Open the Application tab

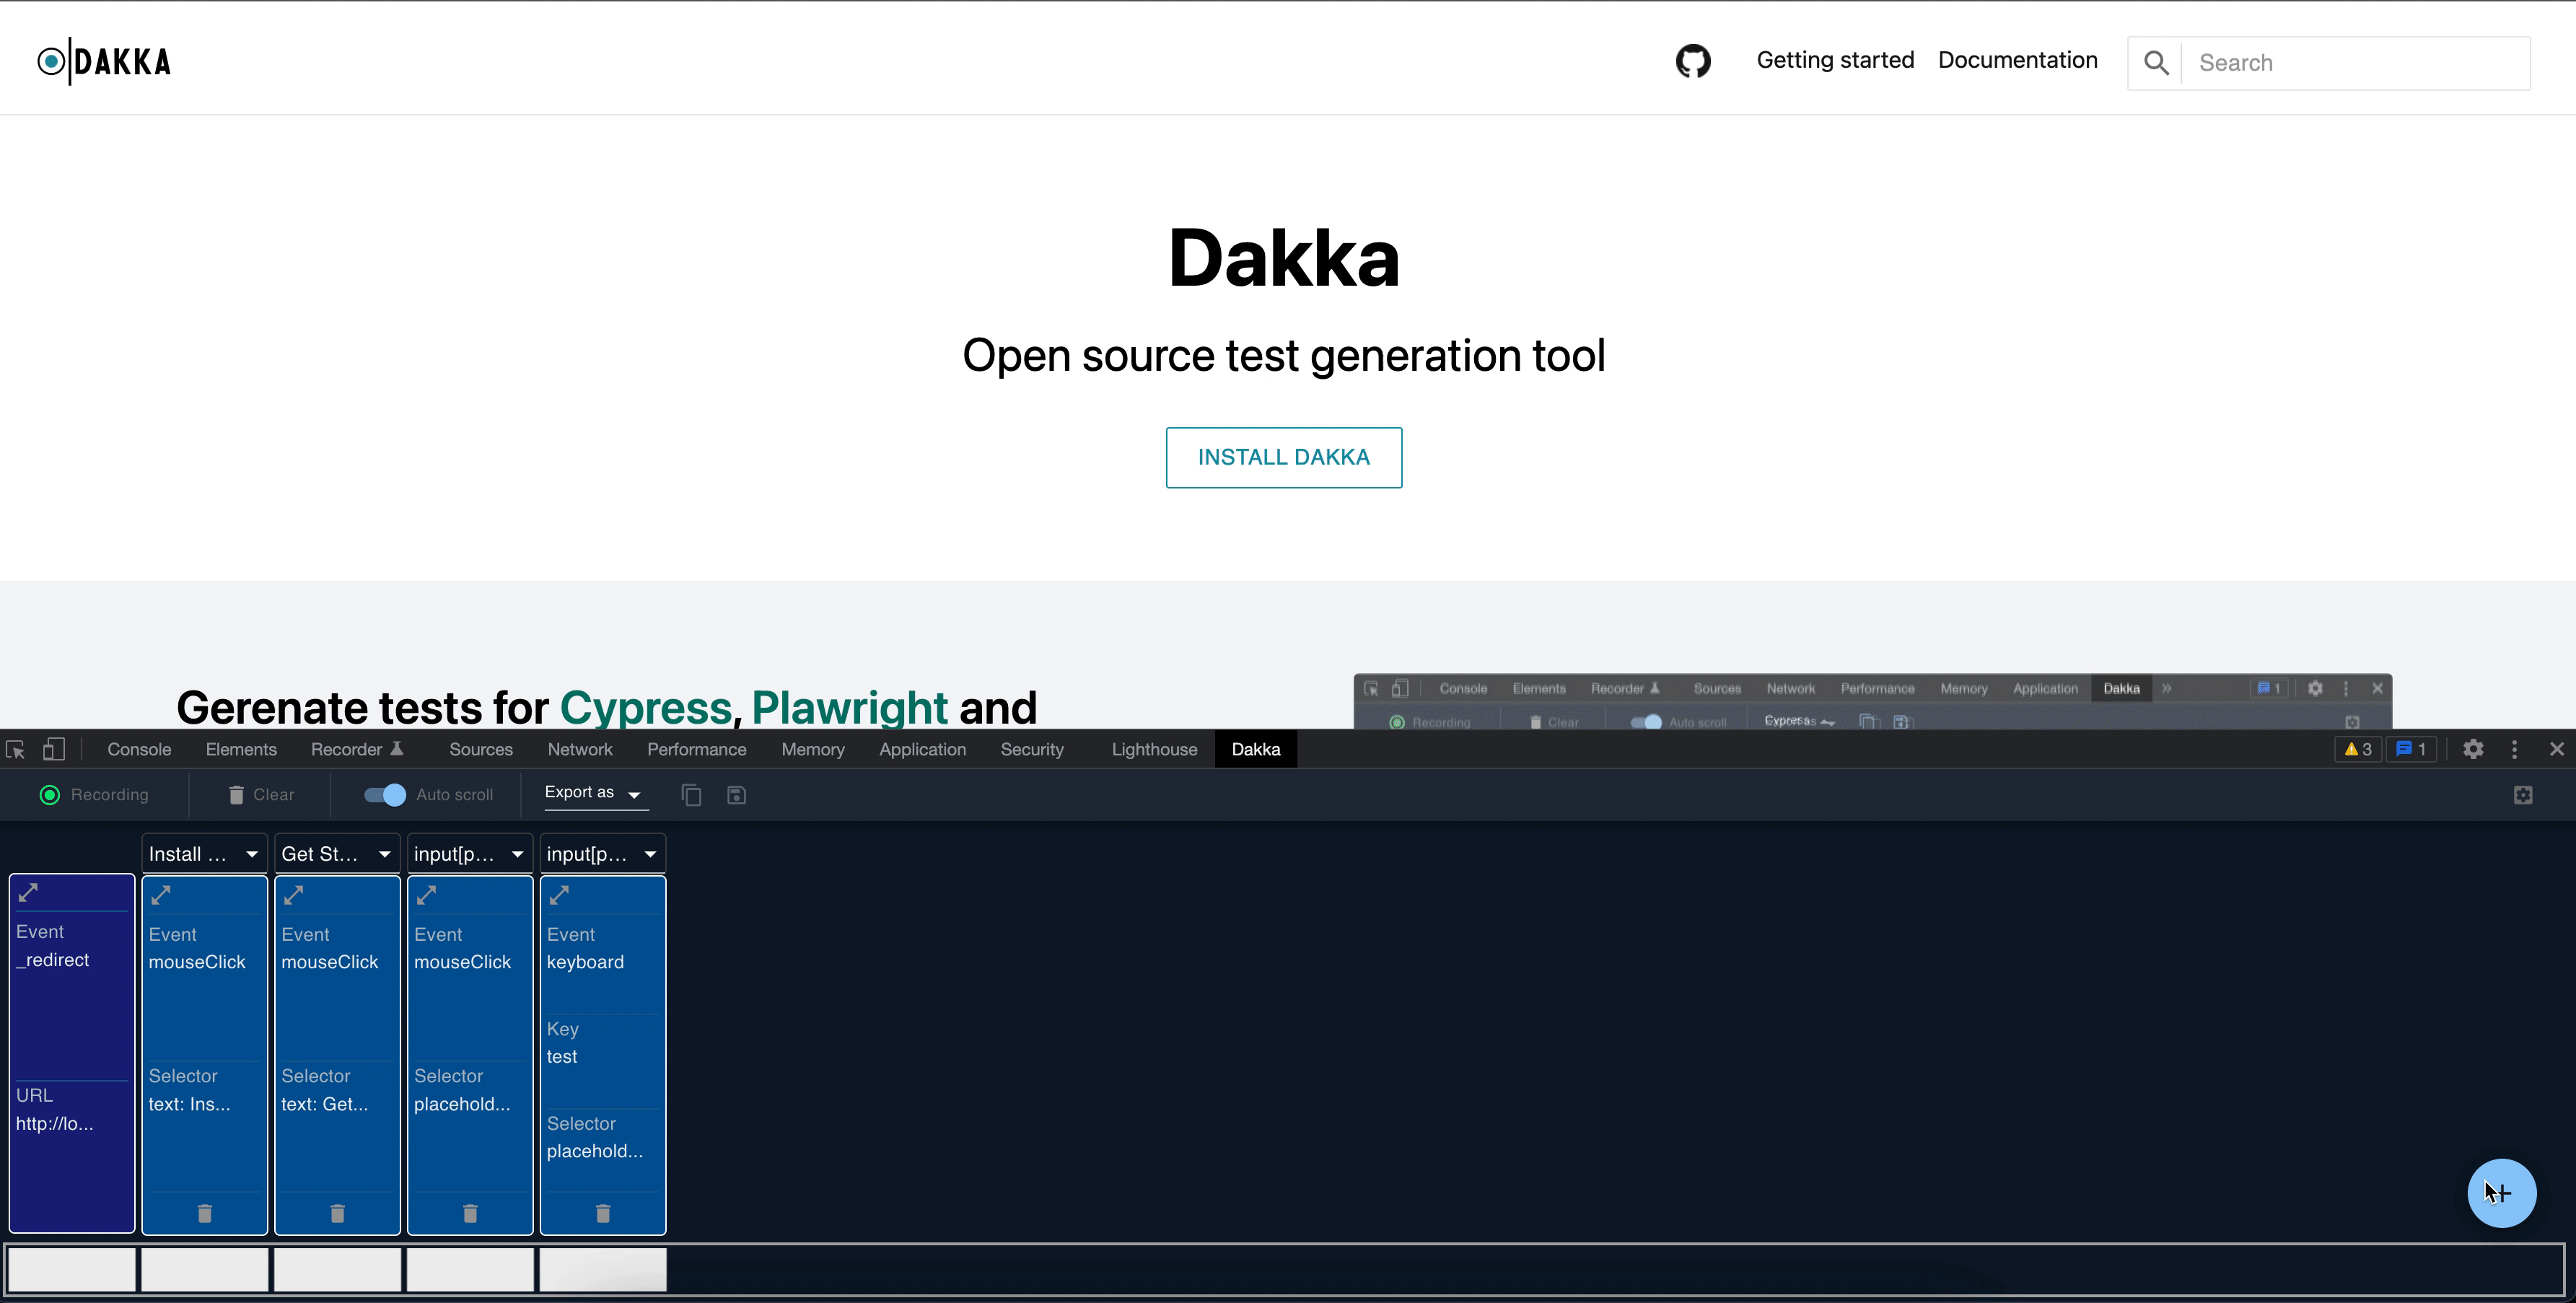tap(923, 749)
